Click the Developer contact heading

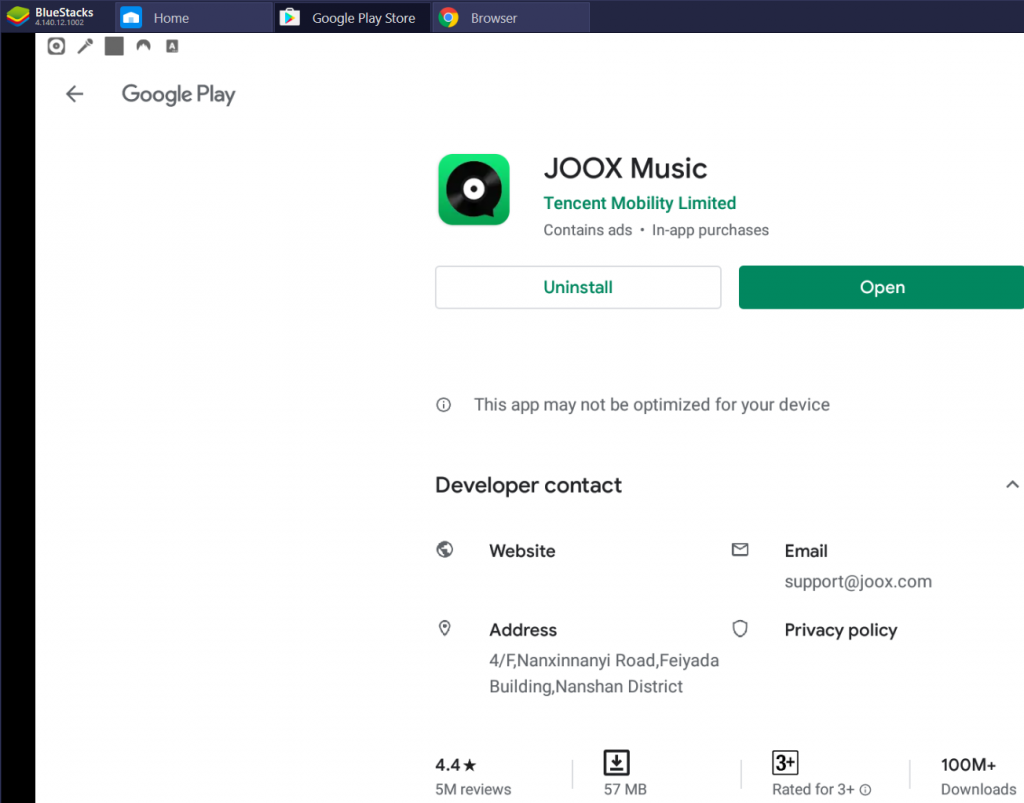pyautogui.click(x=528, y=485)
